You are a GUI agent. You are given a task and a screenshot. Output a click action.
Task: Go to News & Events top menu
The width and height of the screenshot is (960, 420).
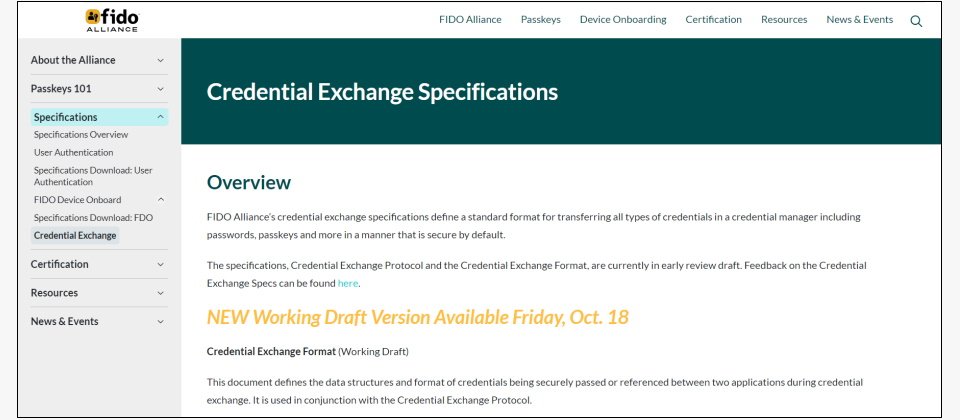pyautogui.click(x=860, y=20)
